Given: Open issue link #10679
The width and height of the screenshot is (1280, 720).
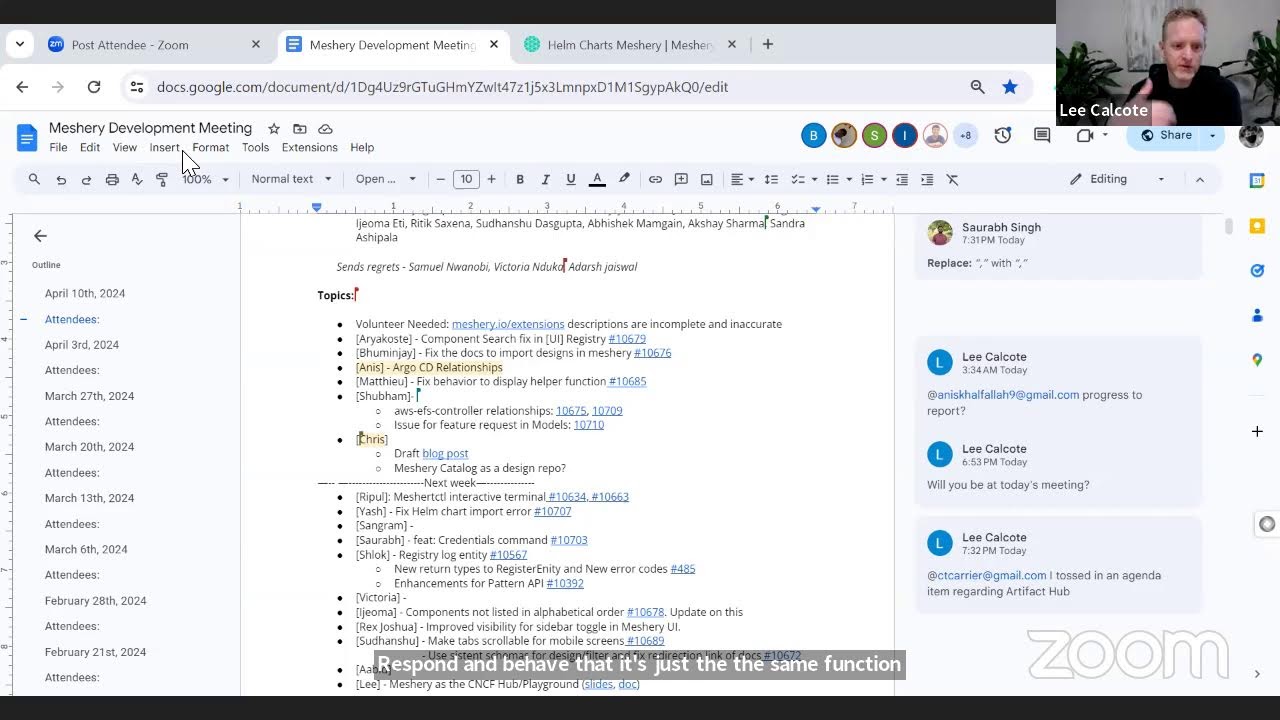Looking at the screenshot, I should pos(627,339).
